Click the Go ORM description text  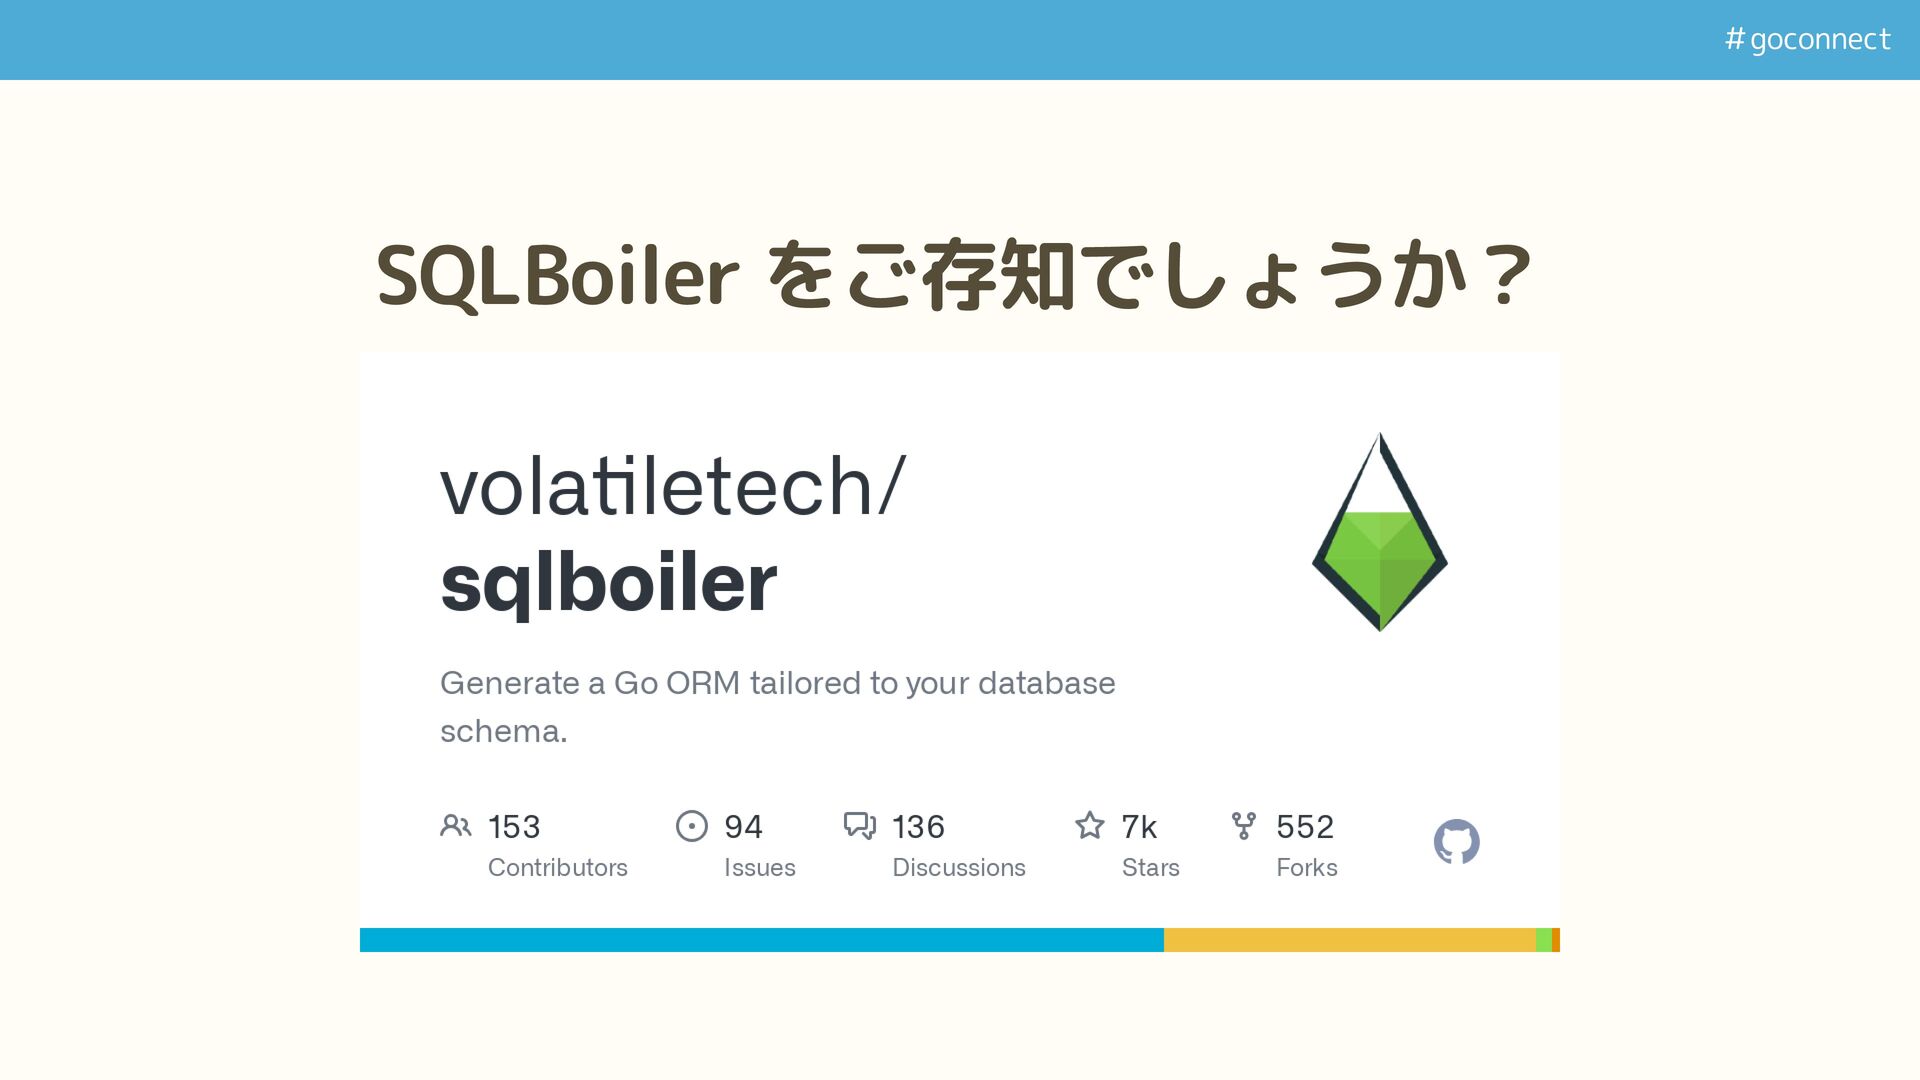point(777,684)
